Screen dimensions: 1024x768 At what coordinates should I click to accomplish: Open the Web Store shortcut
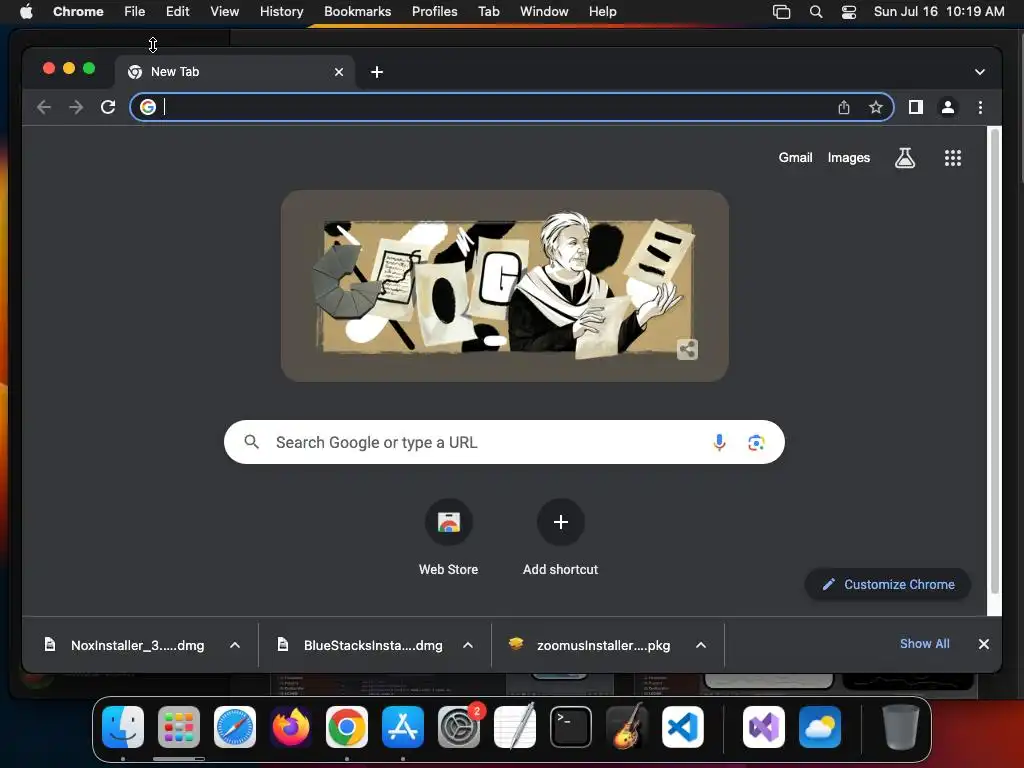[x=449, y=537]
